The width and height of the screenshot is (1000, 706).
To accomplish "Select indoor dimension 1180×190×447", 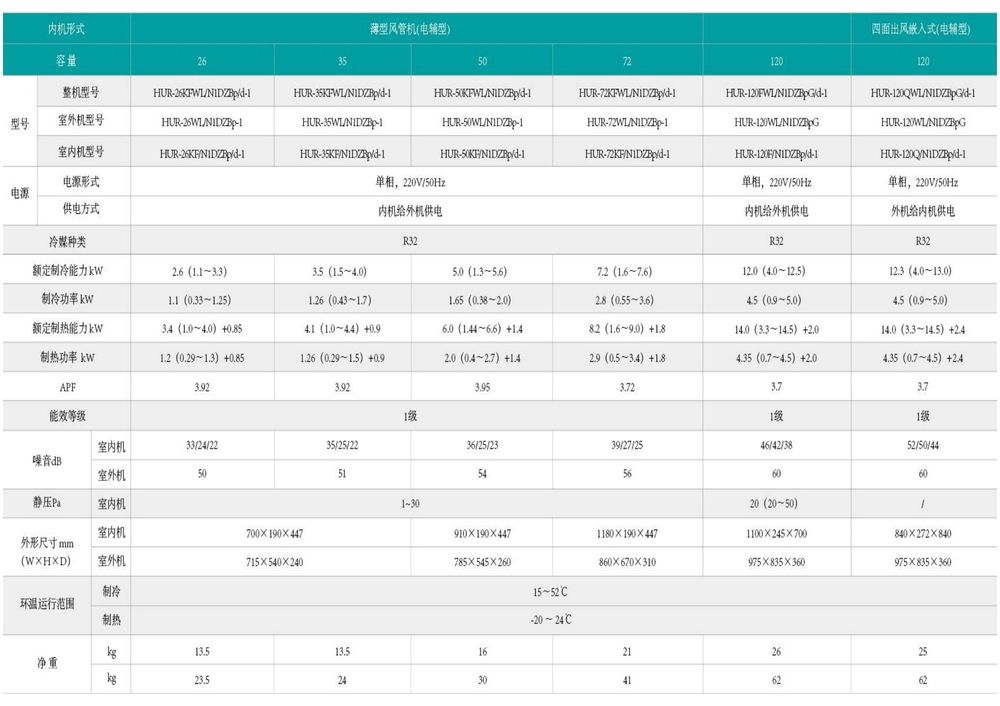I will (x=627, y=534).
